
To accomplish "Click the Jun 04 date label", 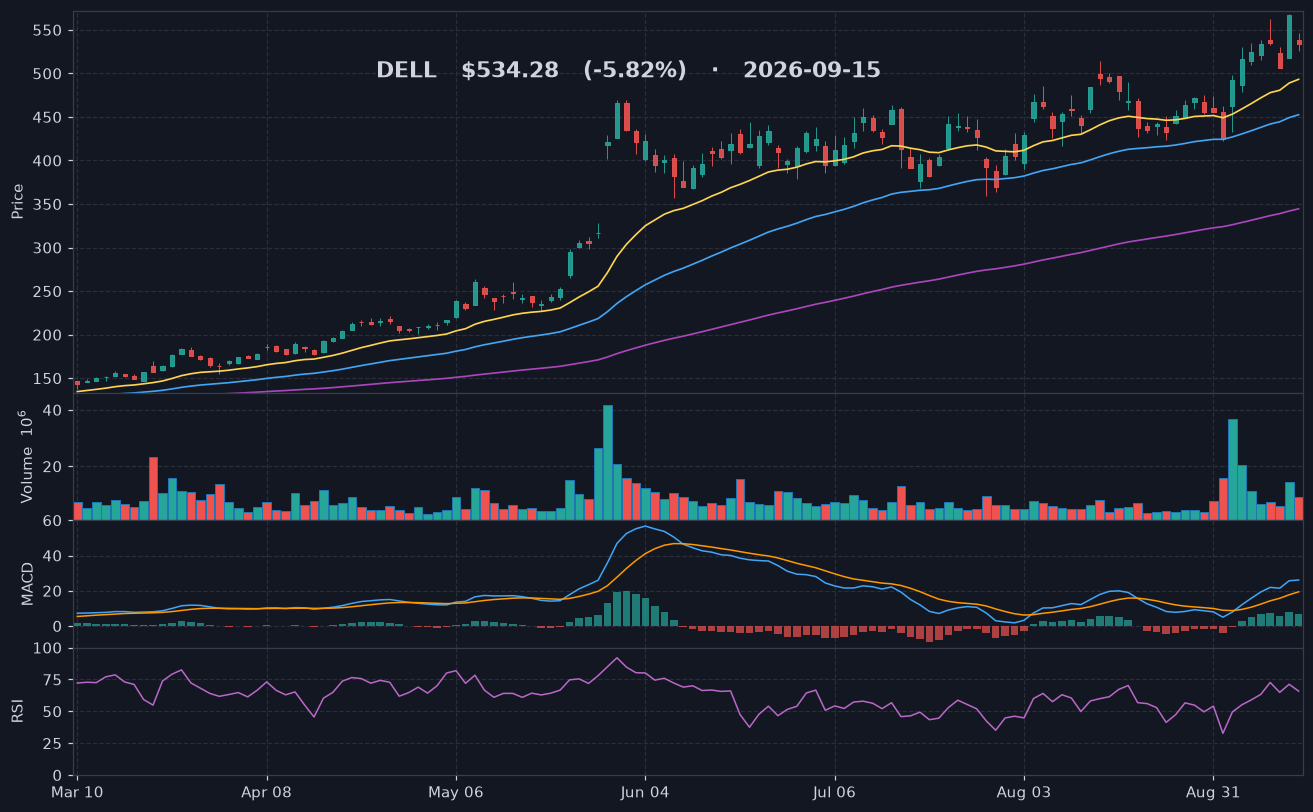I will 645,792.
